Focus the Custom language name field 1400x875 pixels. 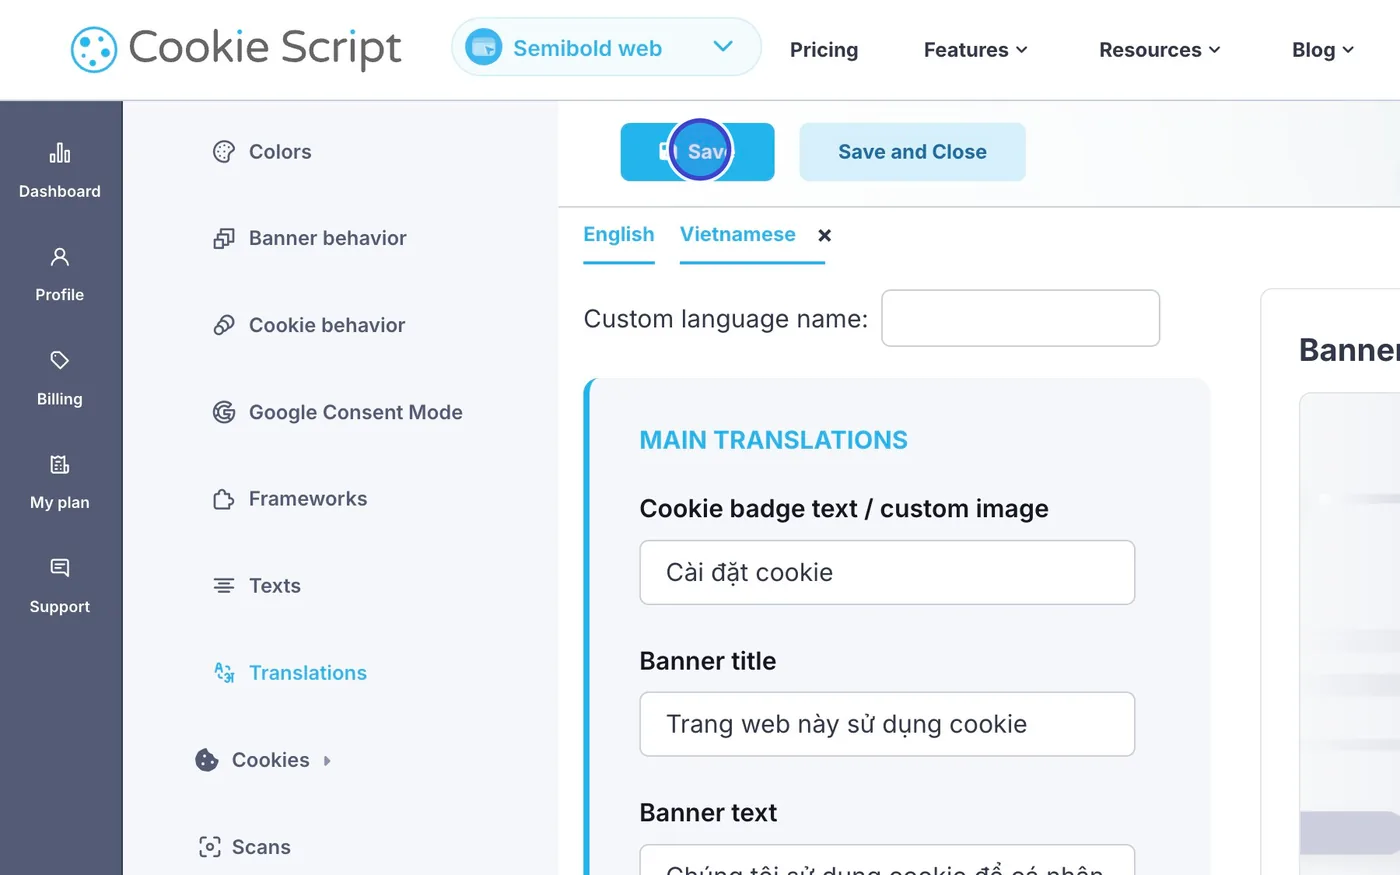(1020, 318)
